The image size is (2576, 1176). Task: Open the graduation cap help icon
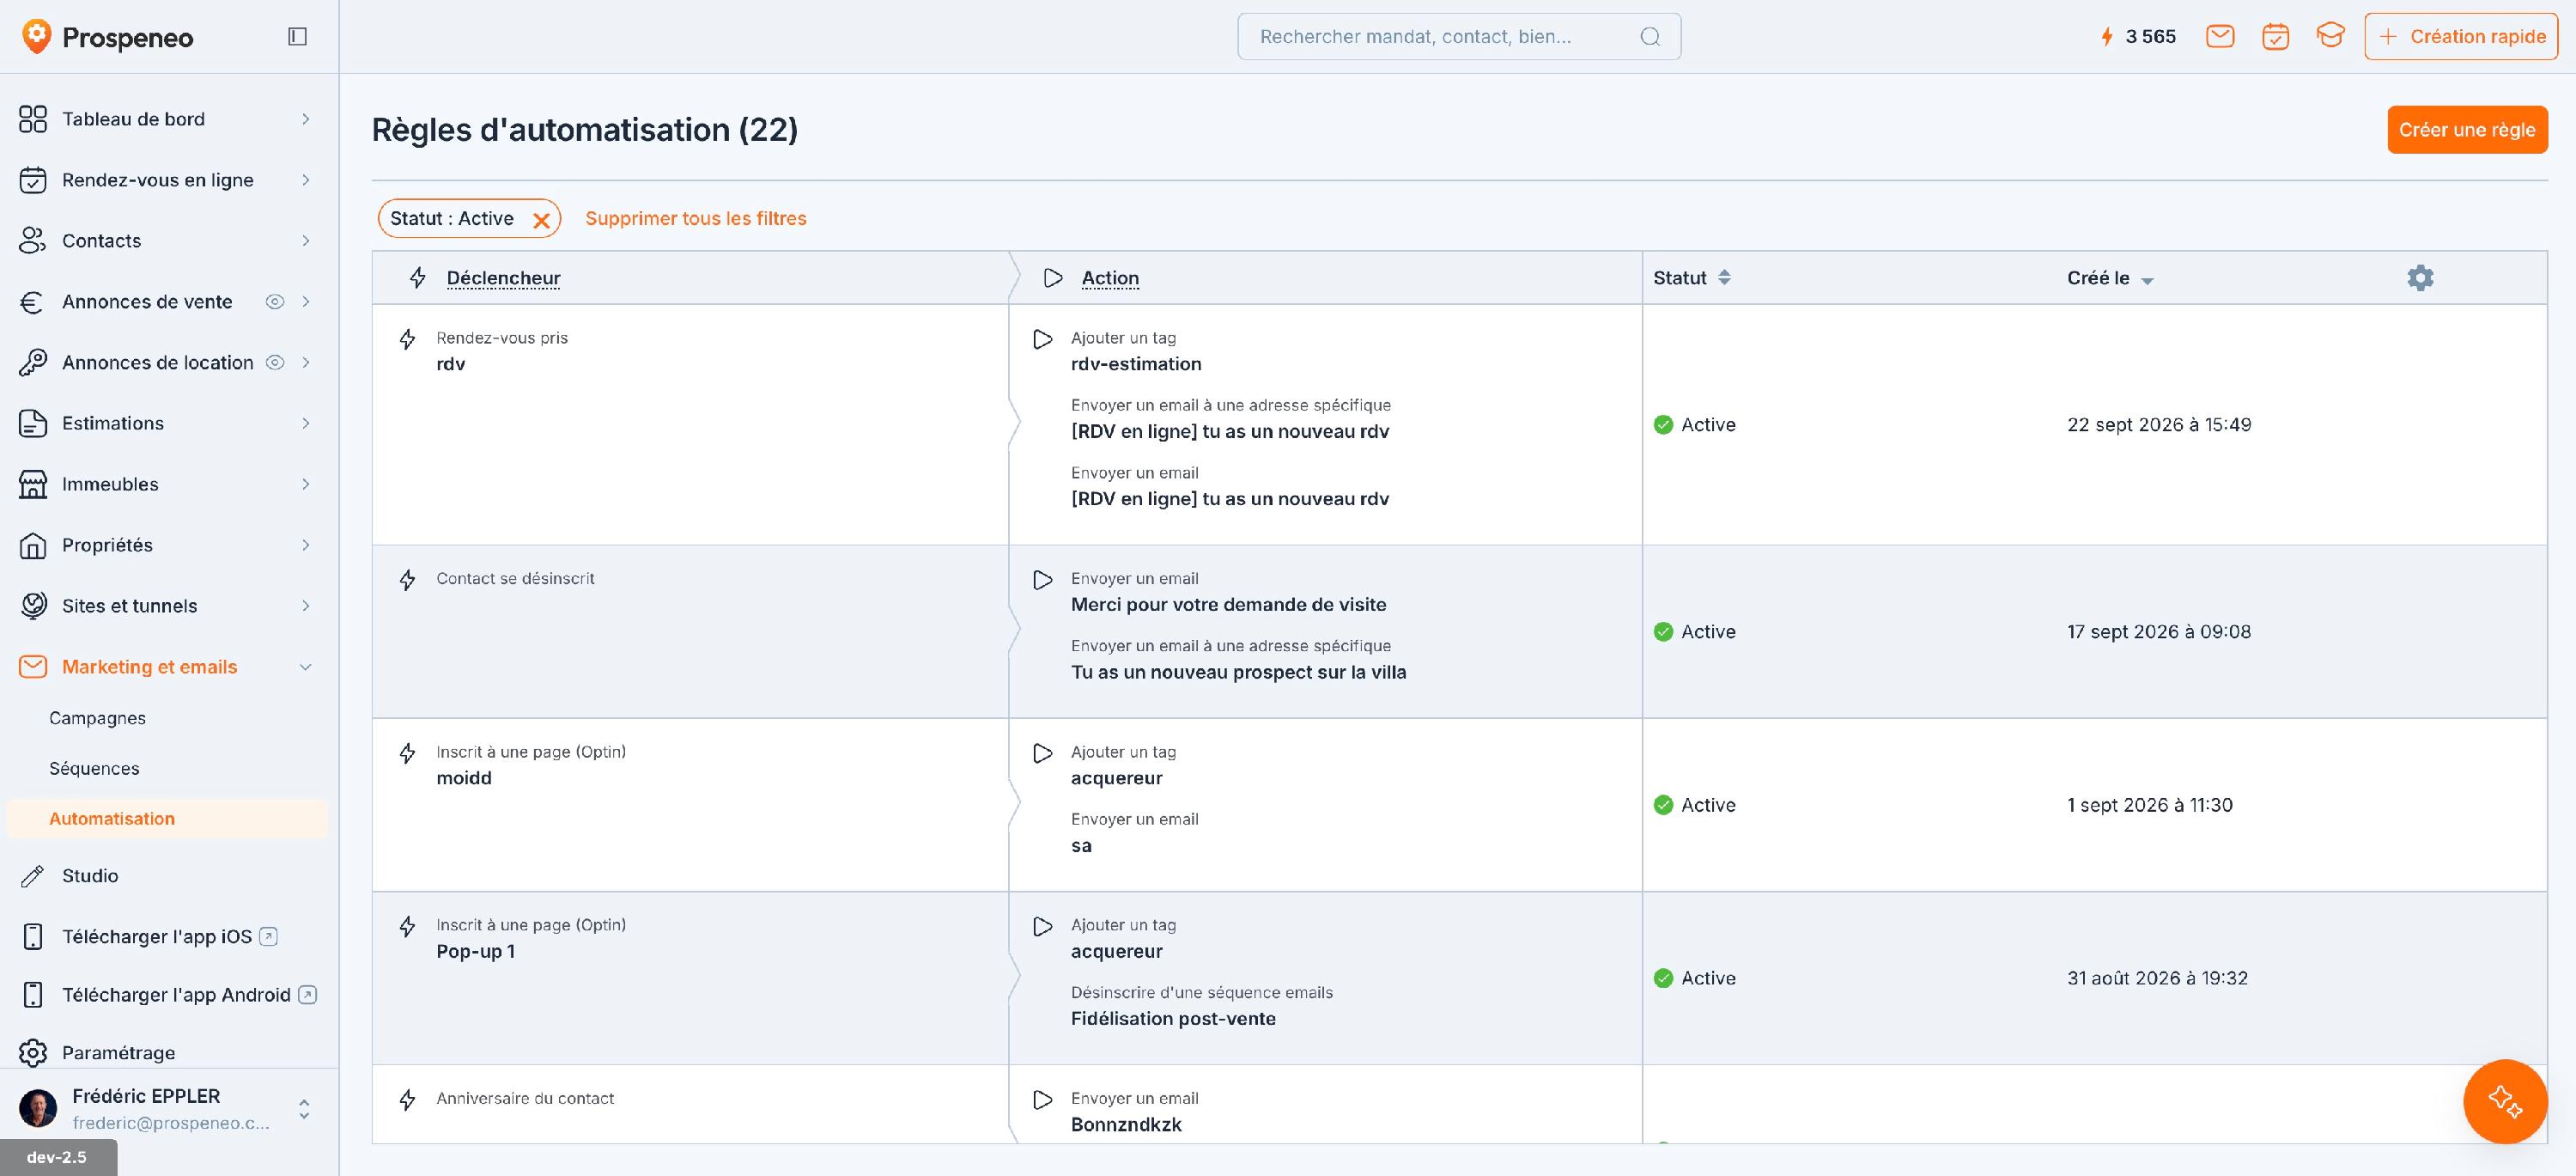2330,37
